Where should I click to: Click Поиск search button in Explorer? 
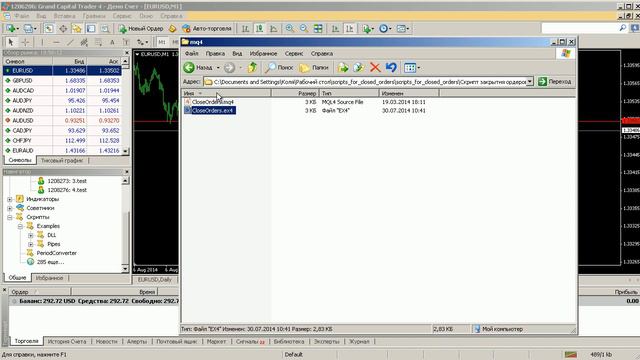(279, 68)
